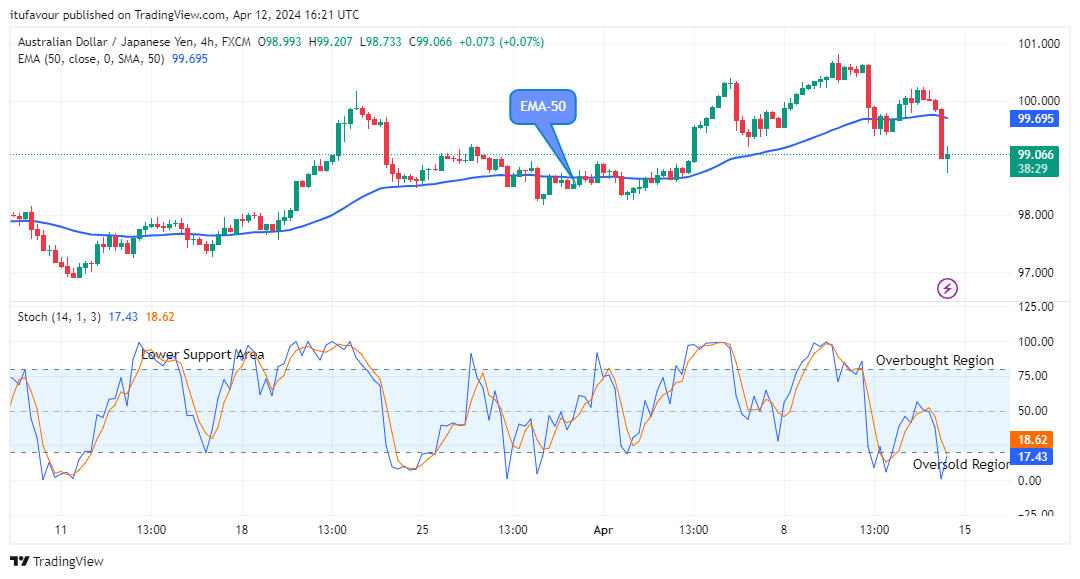The image size is (1080, 579).
Task: Click the green 99.066 current price label
Action: tap(1035, 161)
